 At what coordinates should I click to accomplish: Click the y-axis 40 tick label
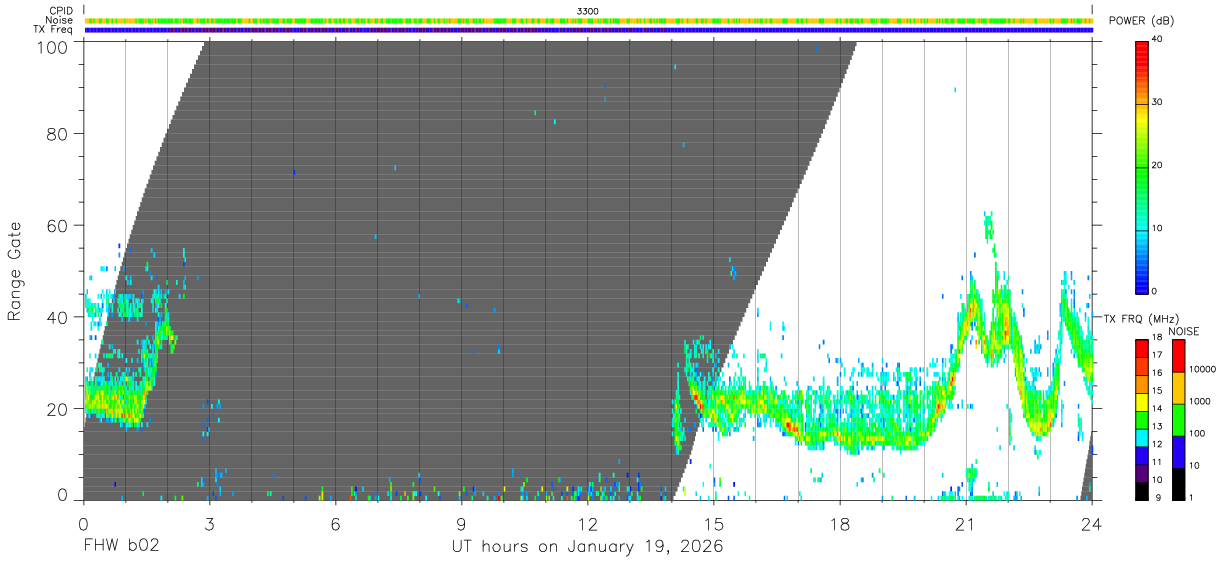point(56,317)
